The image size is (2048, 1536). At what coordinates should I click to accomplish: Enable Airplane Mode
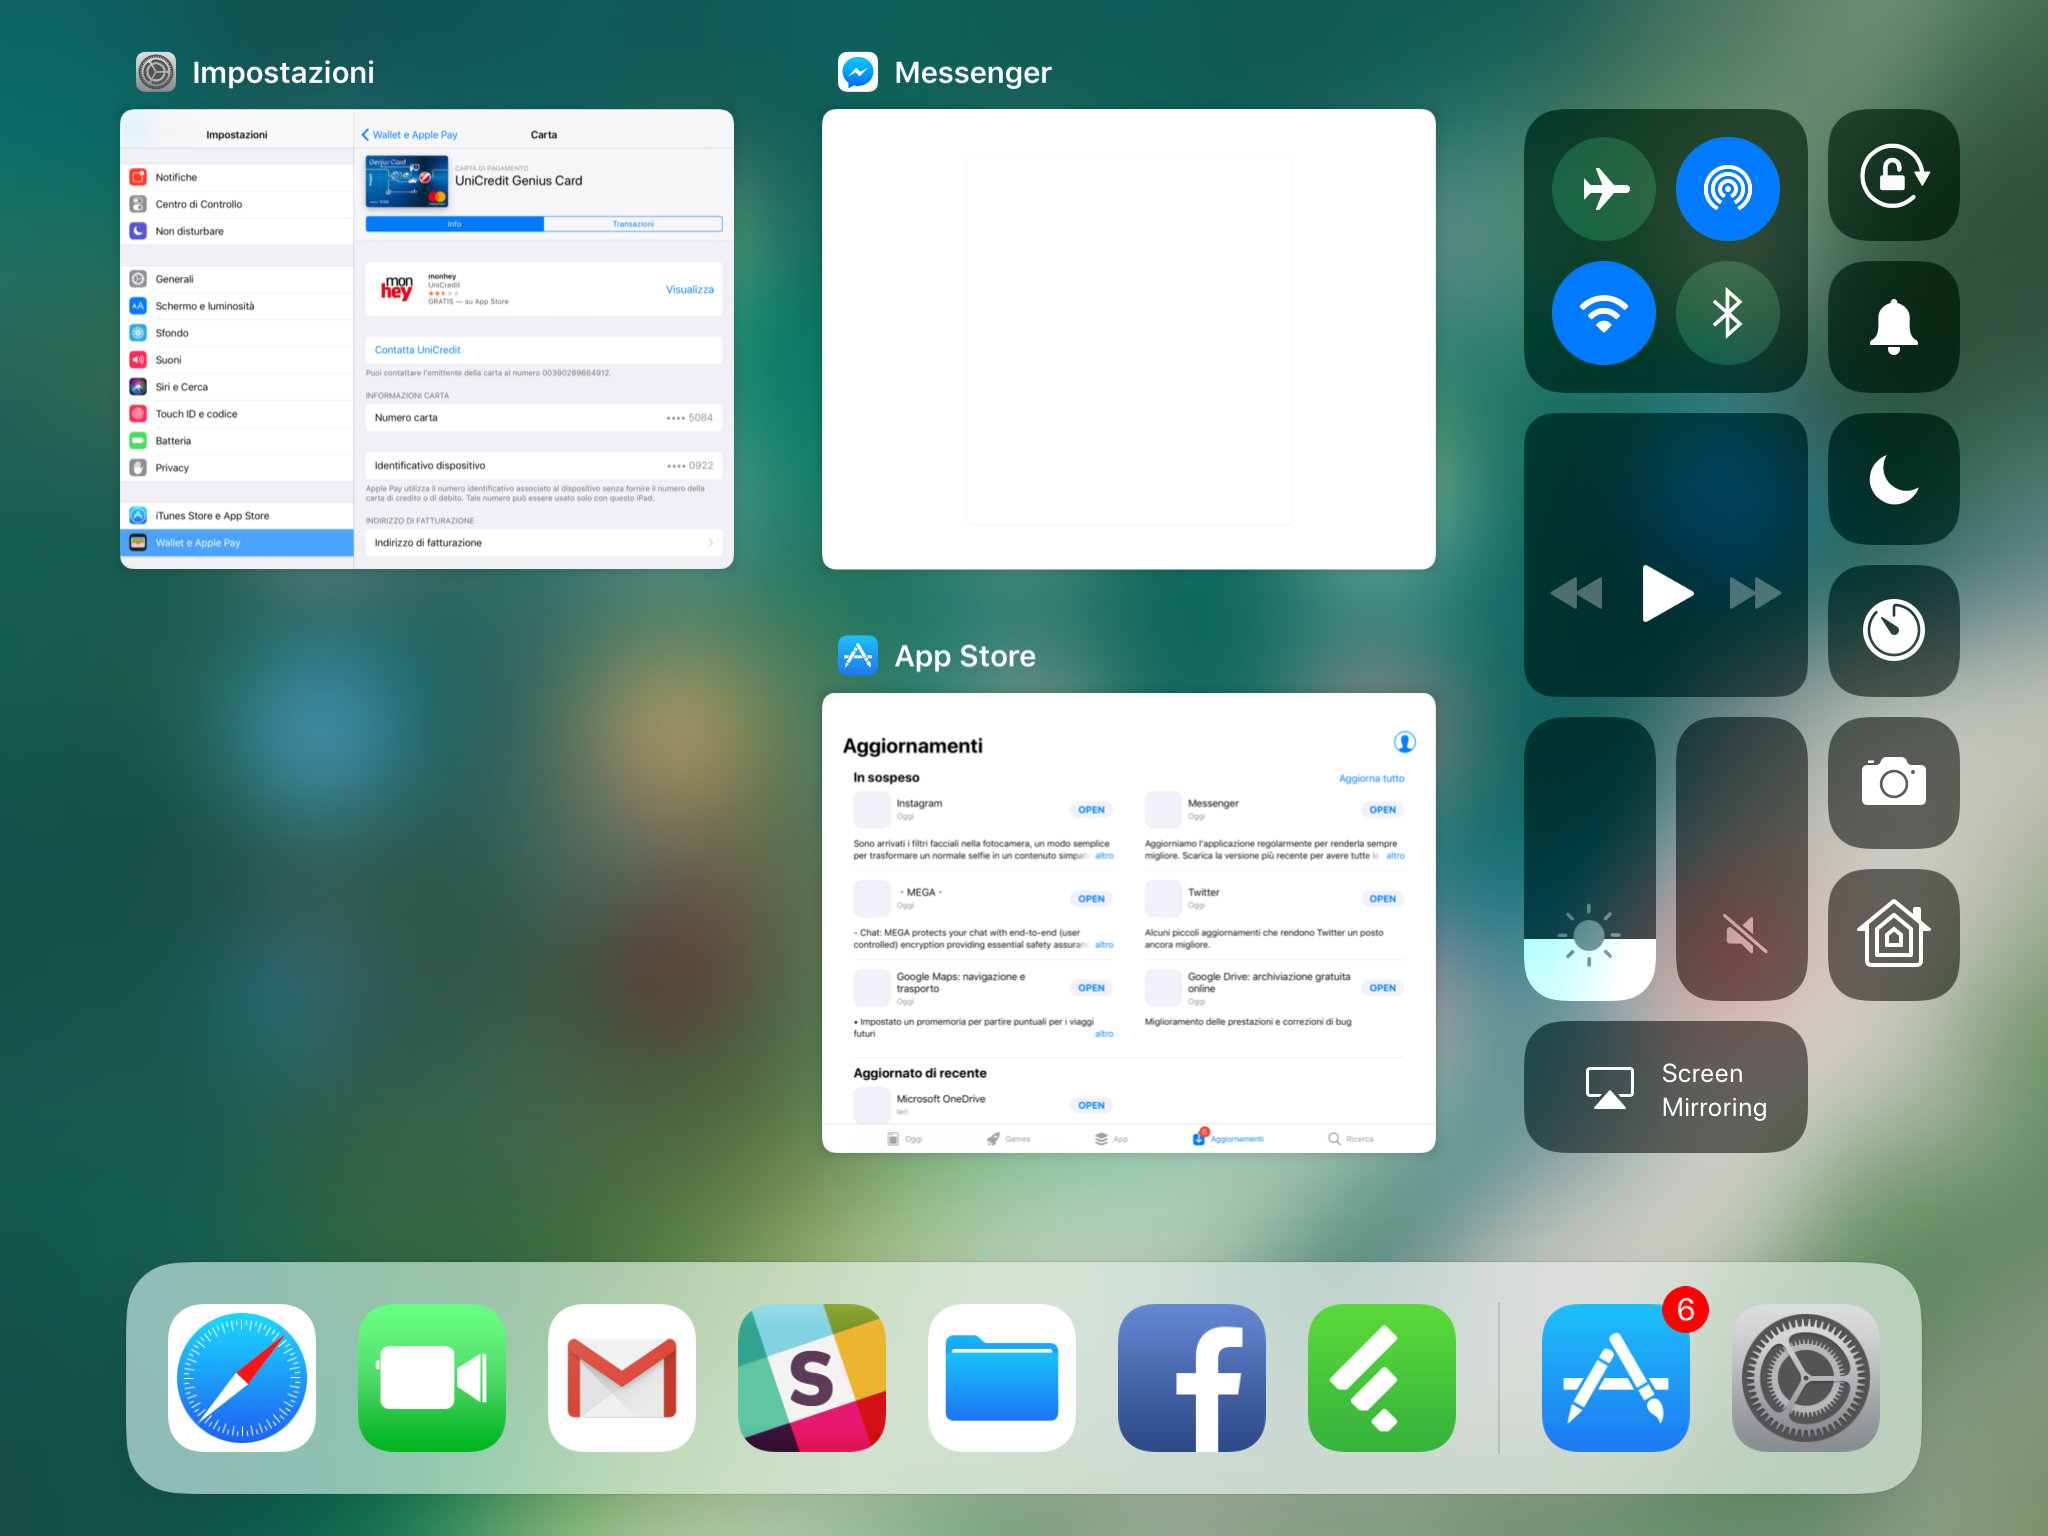tap(1603, 188)
